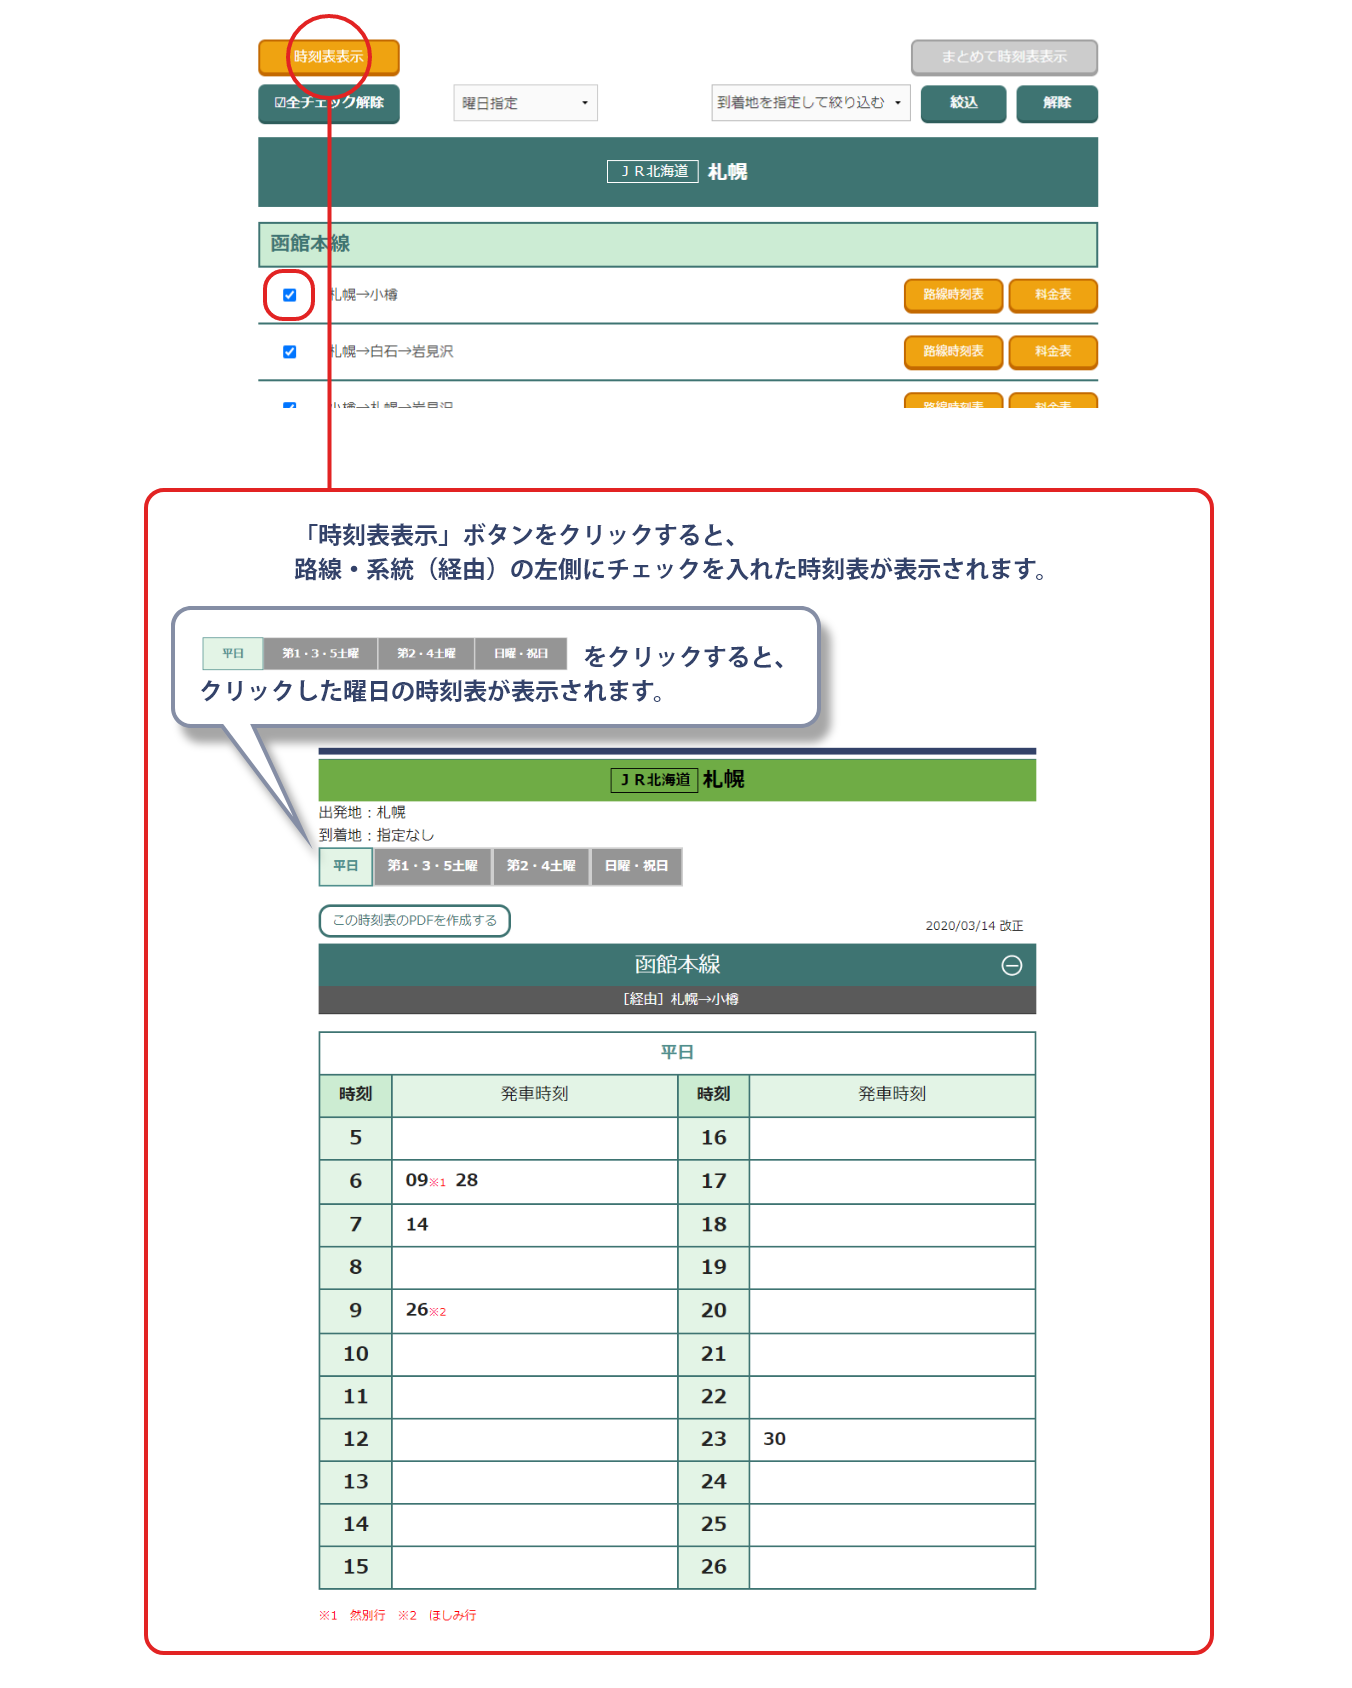Click the orange 時刻表表示 button
1352x1688 pixels.
(x=329, y=57)
